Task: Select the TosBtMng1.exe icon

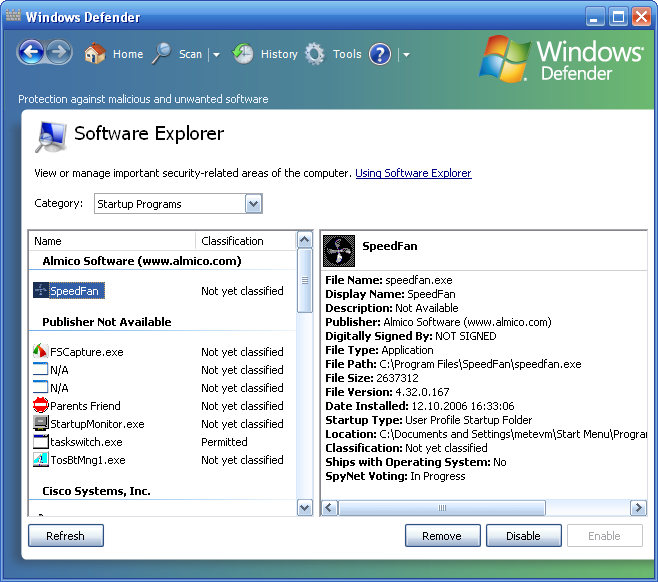Action: click(x=40, y=459)
